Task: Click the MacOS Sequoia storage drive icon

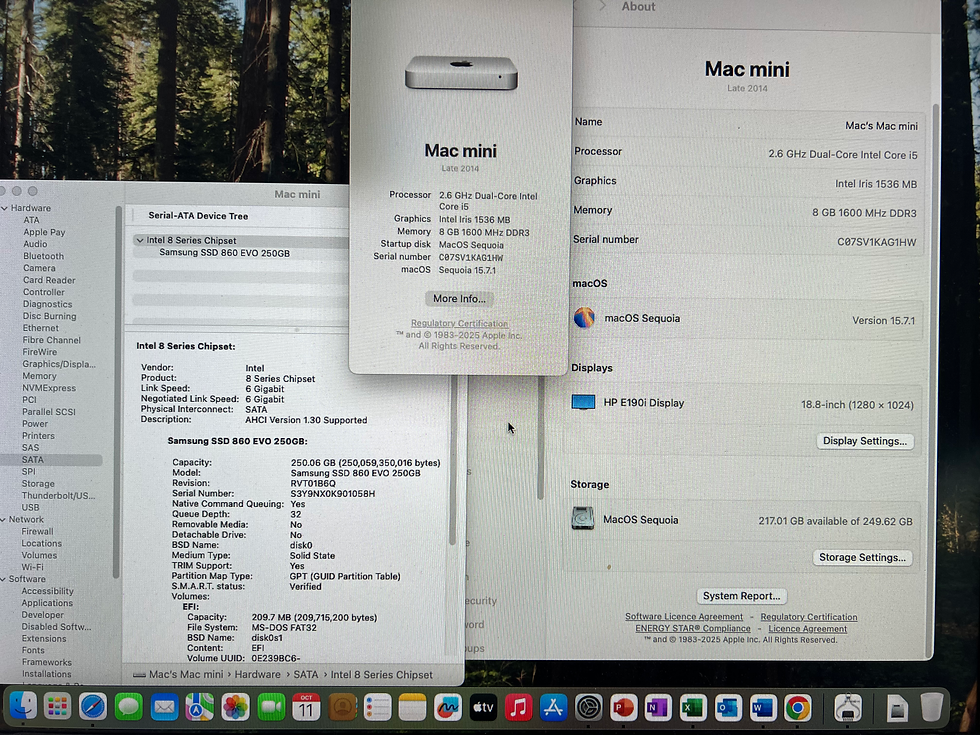Action: tap(583, 519)
